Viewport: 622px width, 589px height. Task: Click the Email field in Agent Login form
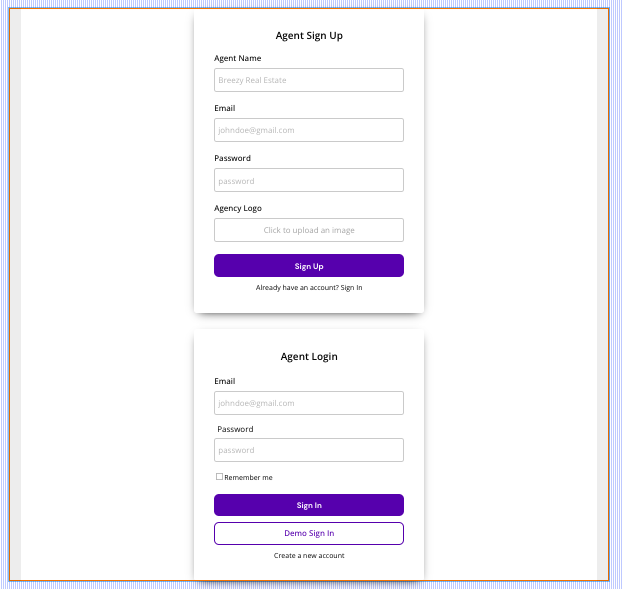(x=308, y=403)
